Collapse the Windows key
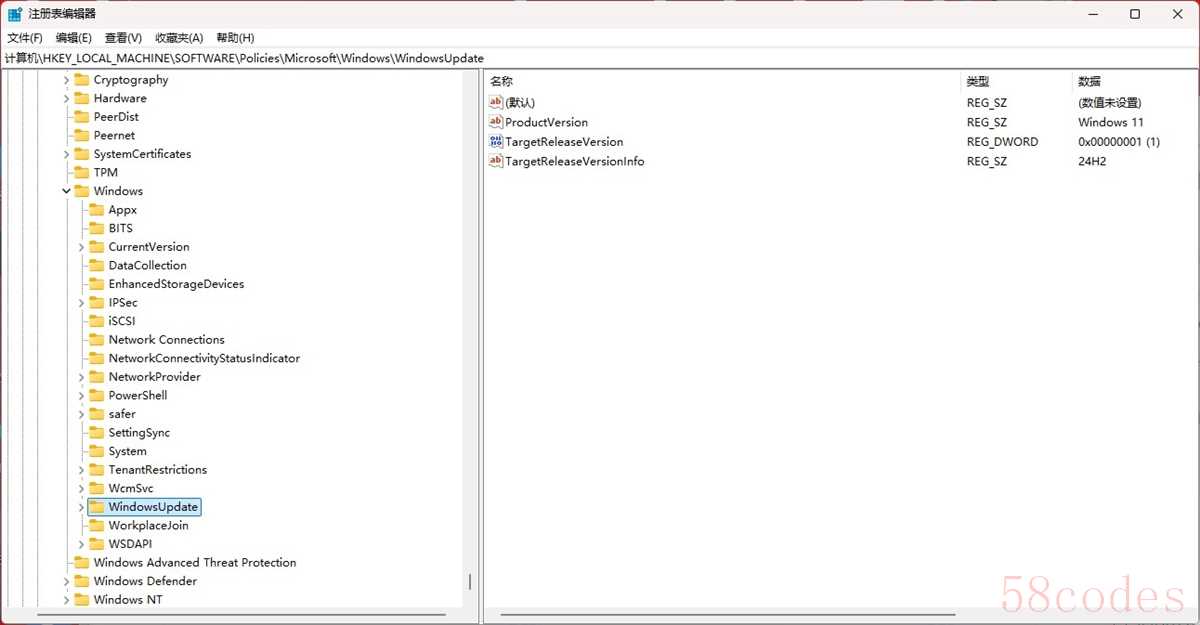The image size is (1200, 625). (x=67, y=191)
